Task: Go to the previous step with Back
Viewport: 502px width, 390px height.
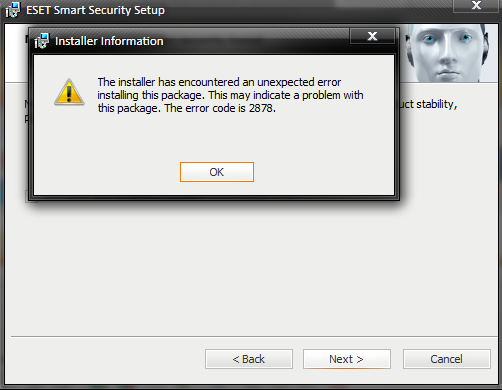Action: point(249,359)
